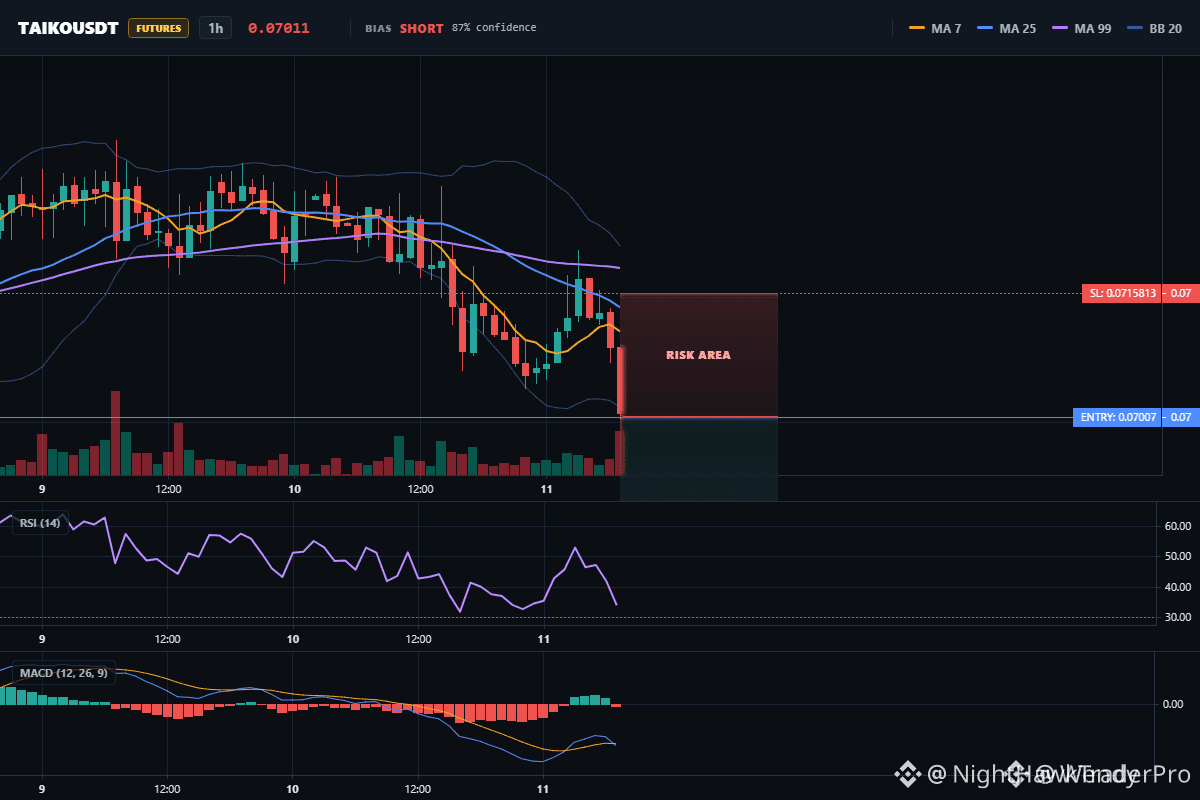Click the TAIKOUSDT symbol name
Viewport: 1200px width, 800px height.
click(x=69, y=28)
